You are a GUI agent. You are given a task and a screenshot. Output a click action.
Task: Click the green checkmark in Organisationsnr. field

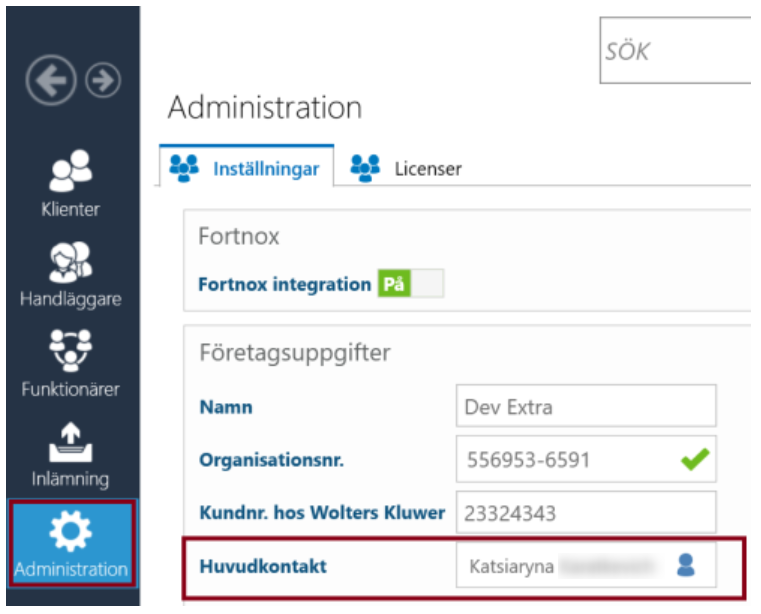point(695,459)
